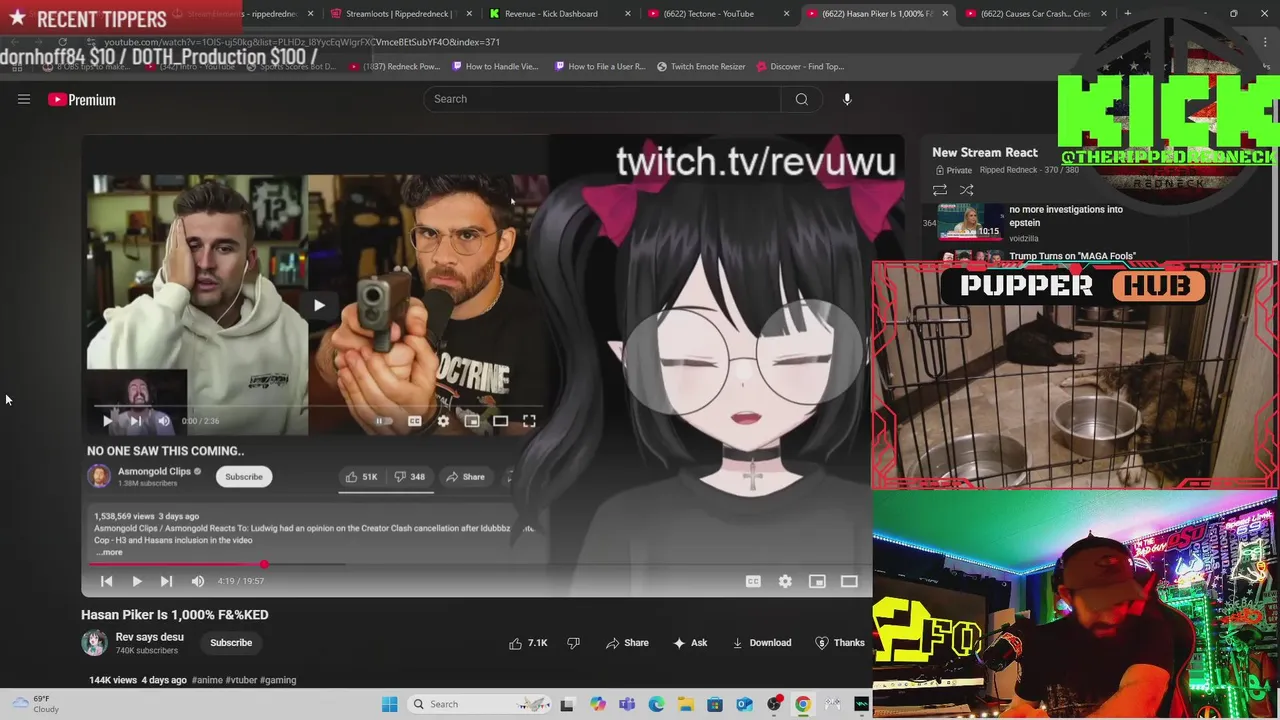Enter fullscreen in the embedded clip player

tap(529, 421)
